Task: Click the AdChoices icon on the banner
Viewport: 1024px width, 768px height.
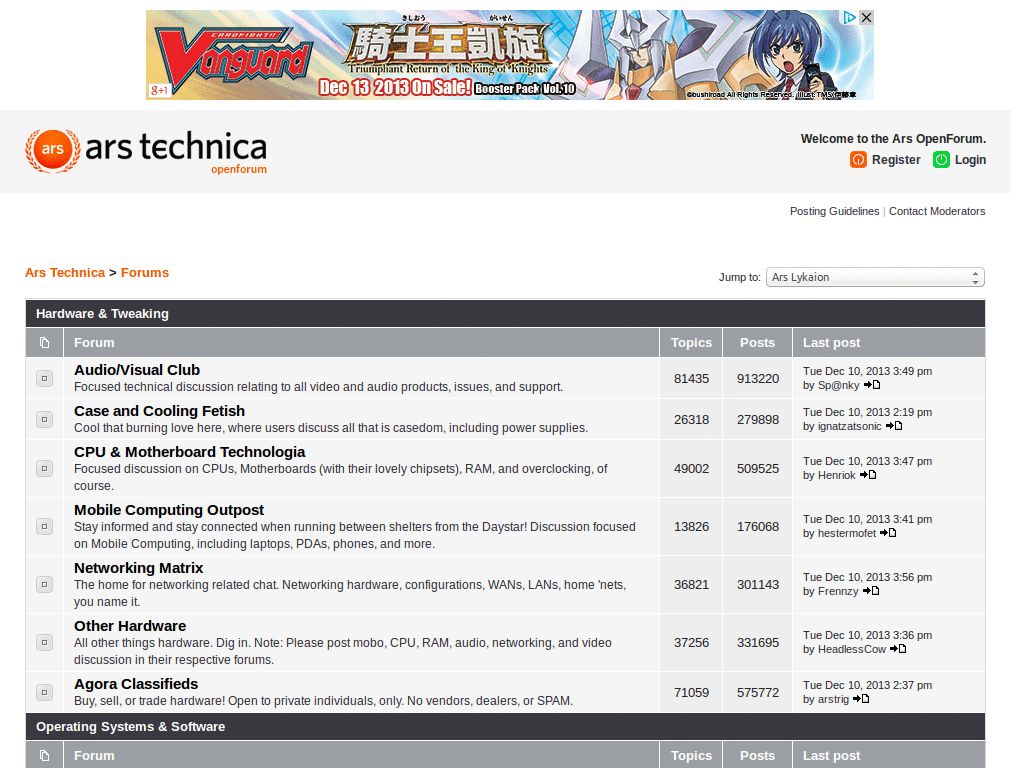Action: point(849,18)
